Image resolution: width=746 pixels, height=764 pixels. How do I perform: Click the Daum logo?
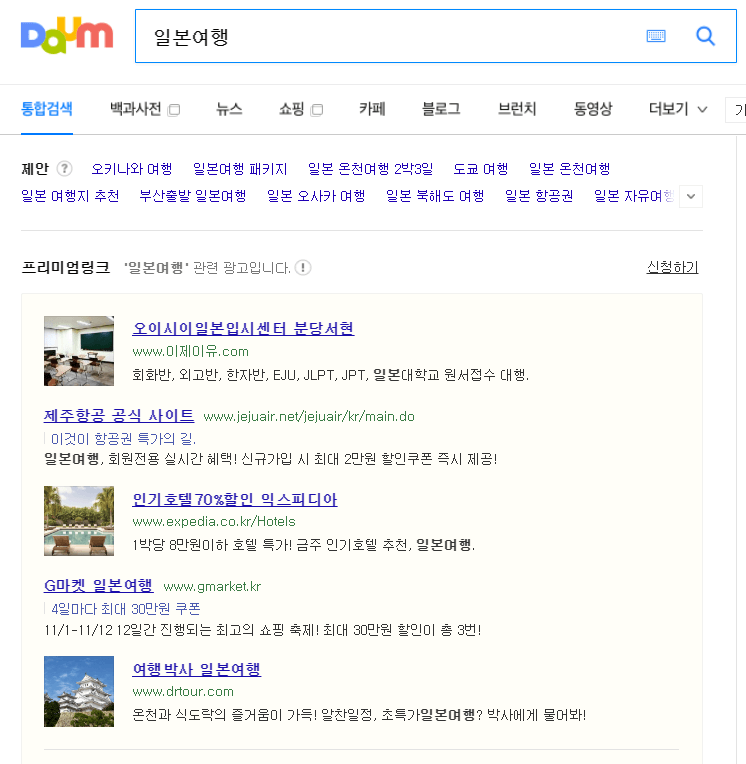tap(66, 36)
